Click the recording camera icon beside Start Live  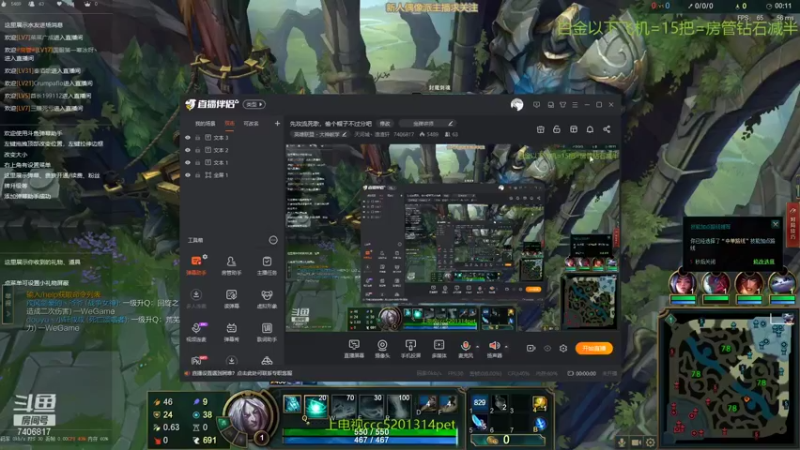coord(531,348)
